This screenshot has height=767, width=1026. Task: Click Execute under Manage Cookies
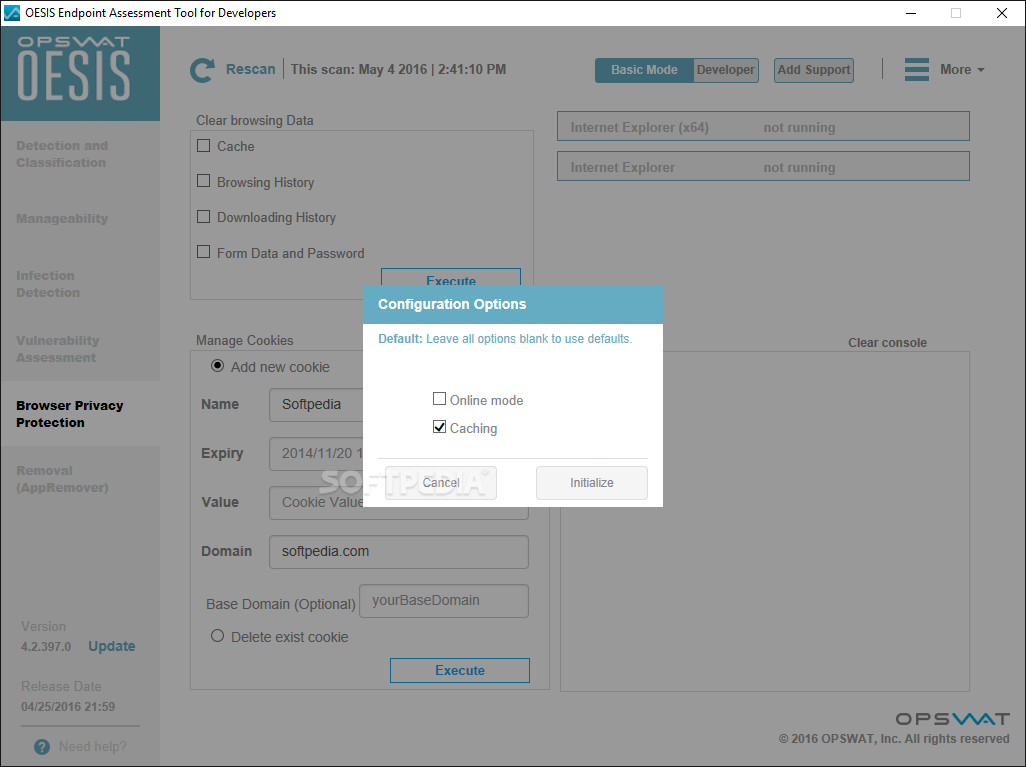pos(459,670)
